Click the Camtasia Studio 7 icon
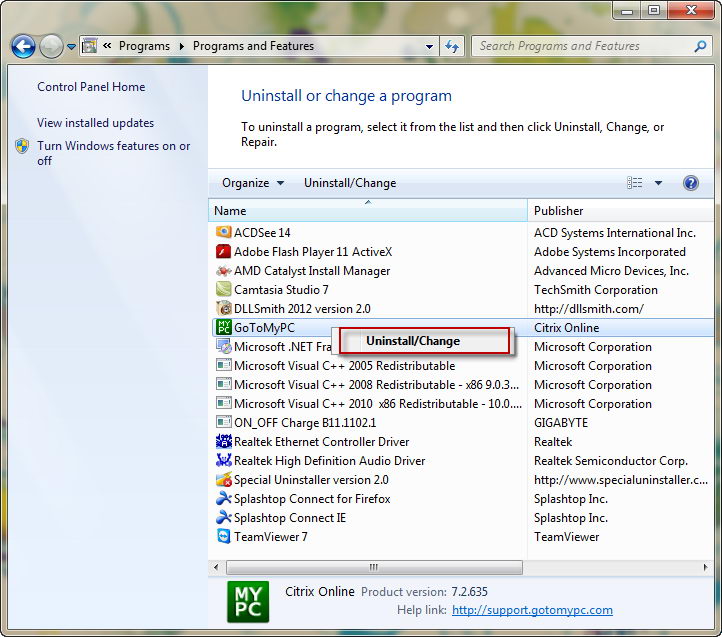The width and height of the screenshot is (722, 637). [224, 289]
